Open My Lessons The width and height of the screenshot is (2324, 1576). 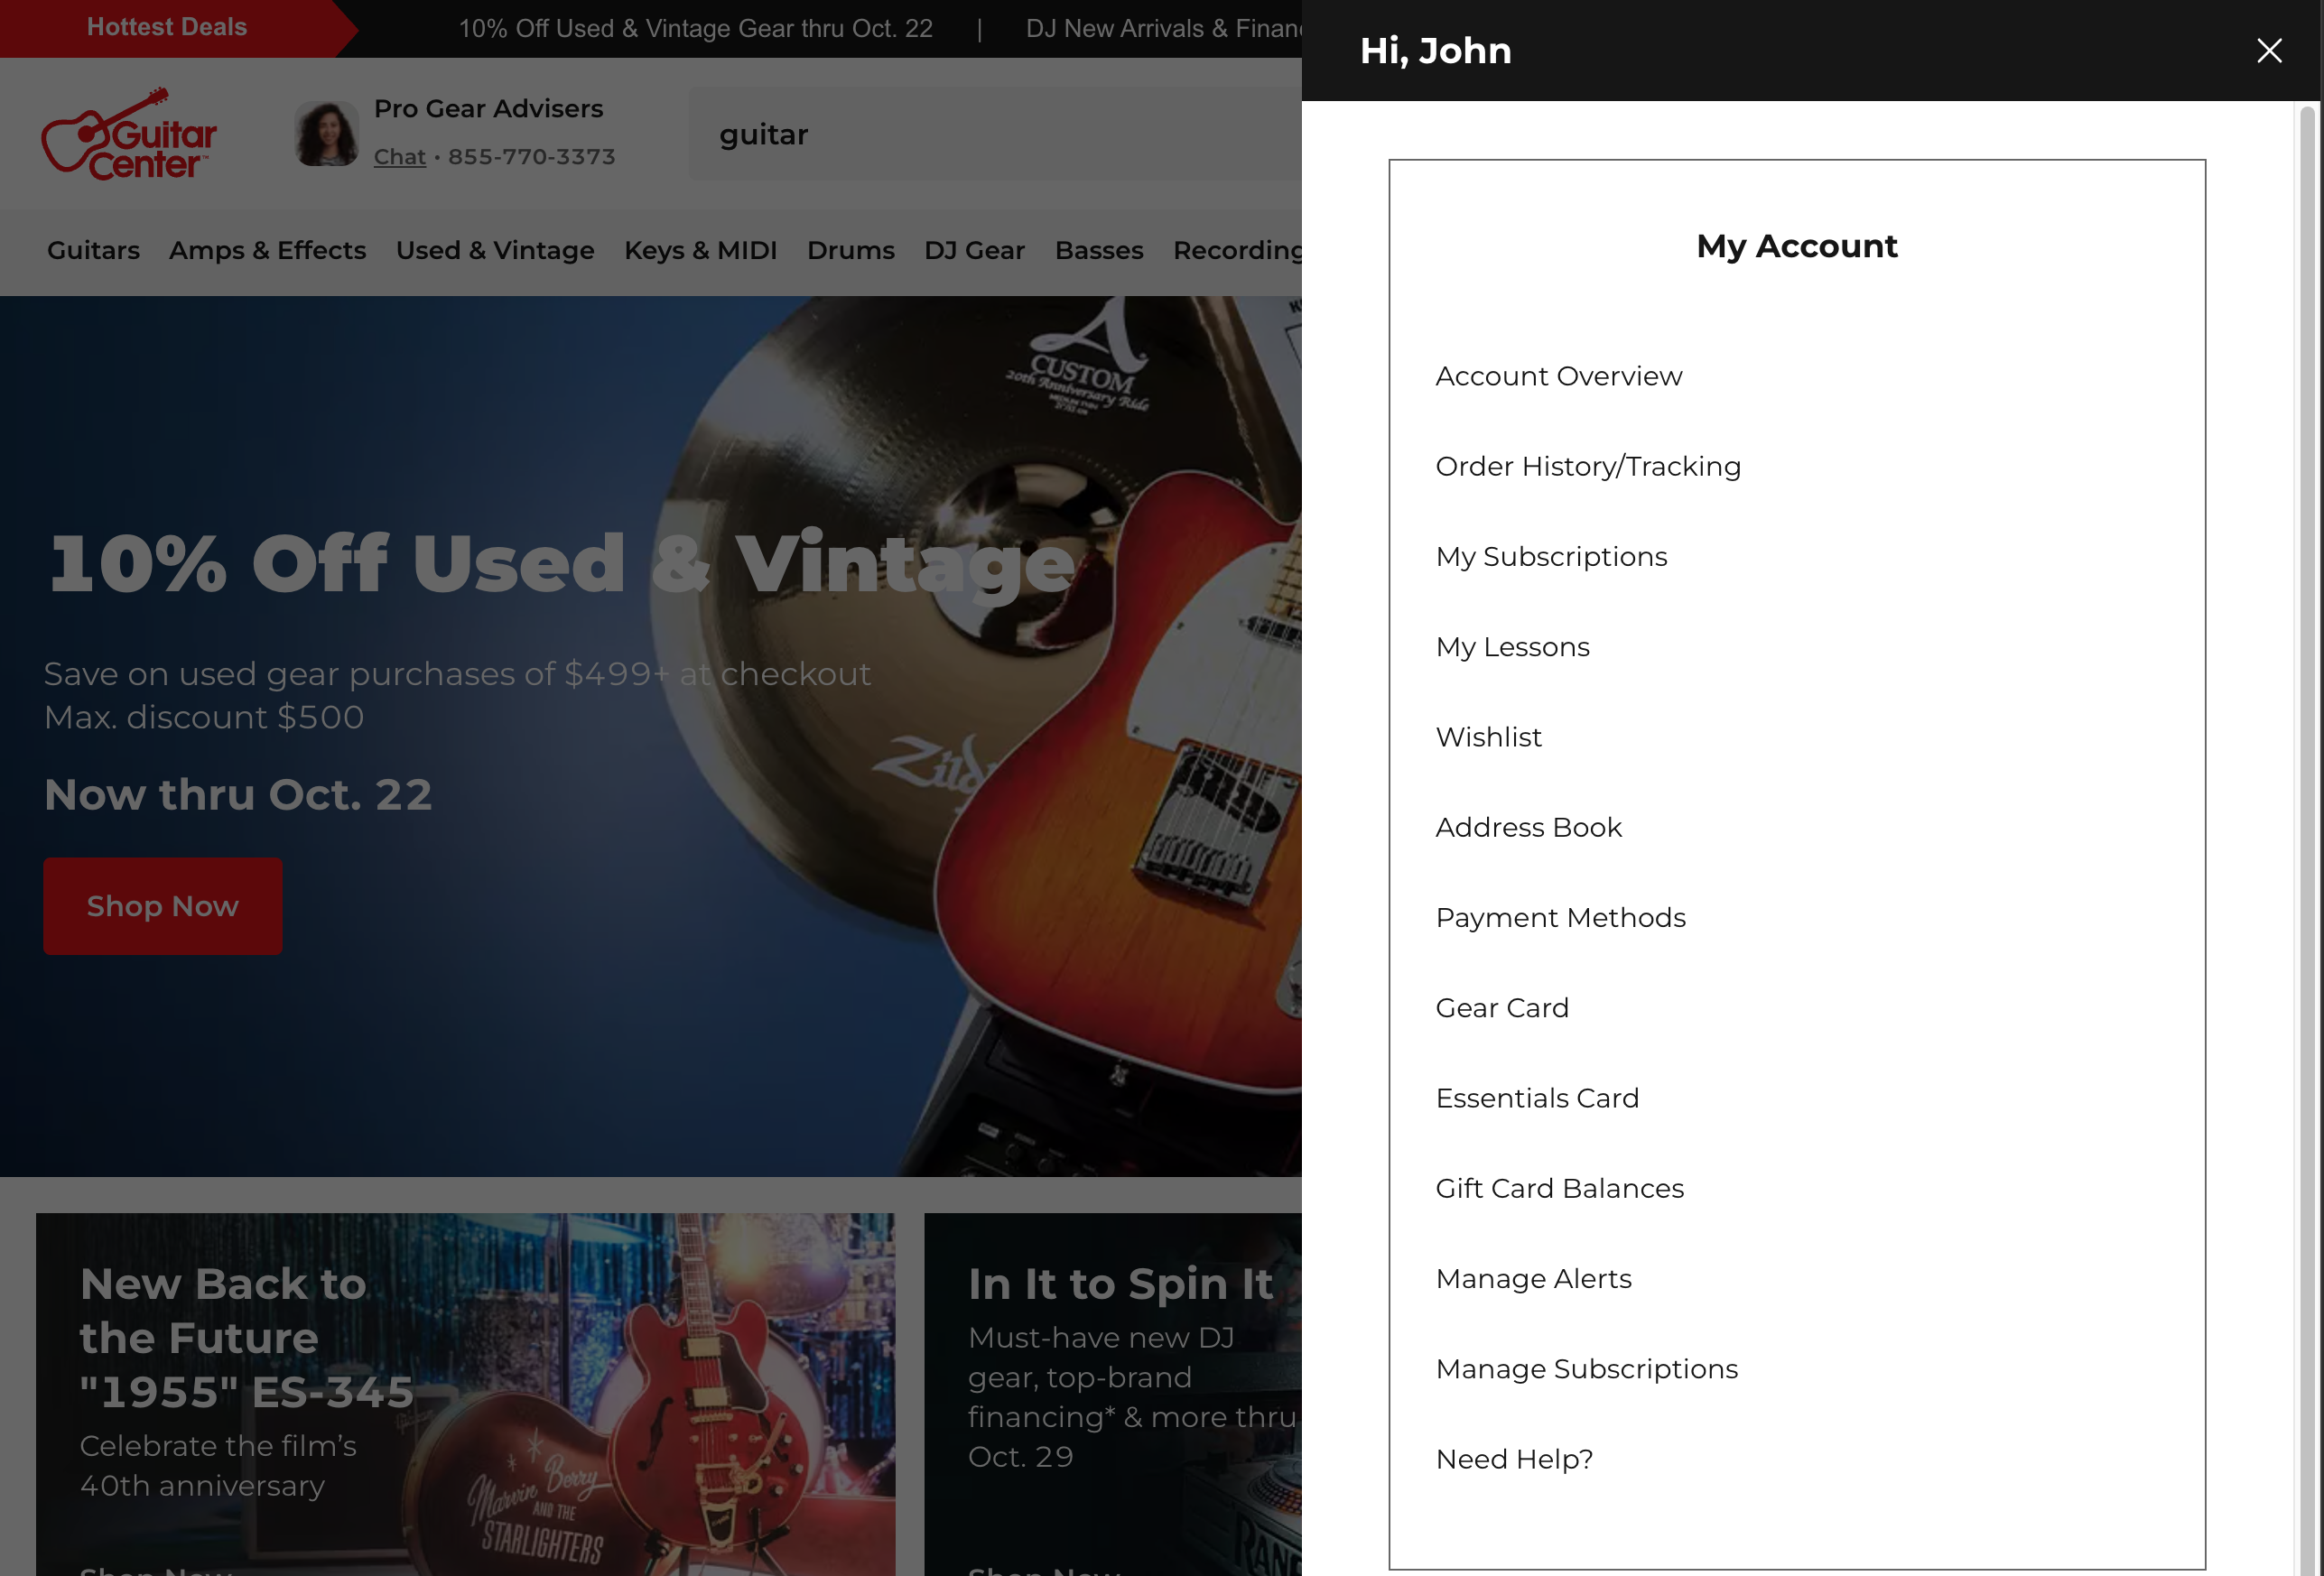pos(1512,647)
